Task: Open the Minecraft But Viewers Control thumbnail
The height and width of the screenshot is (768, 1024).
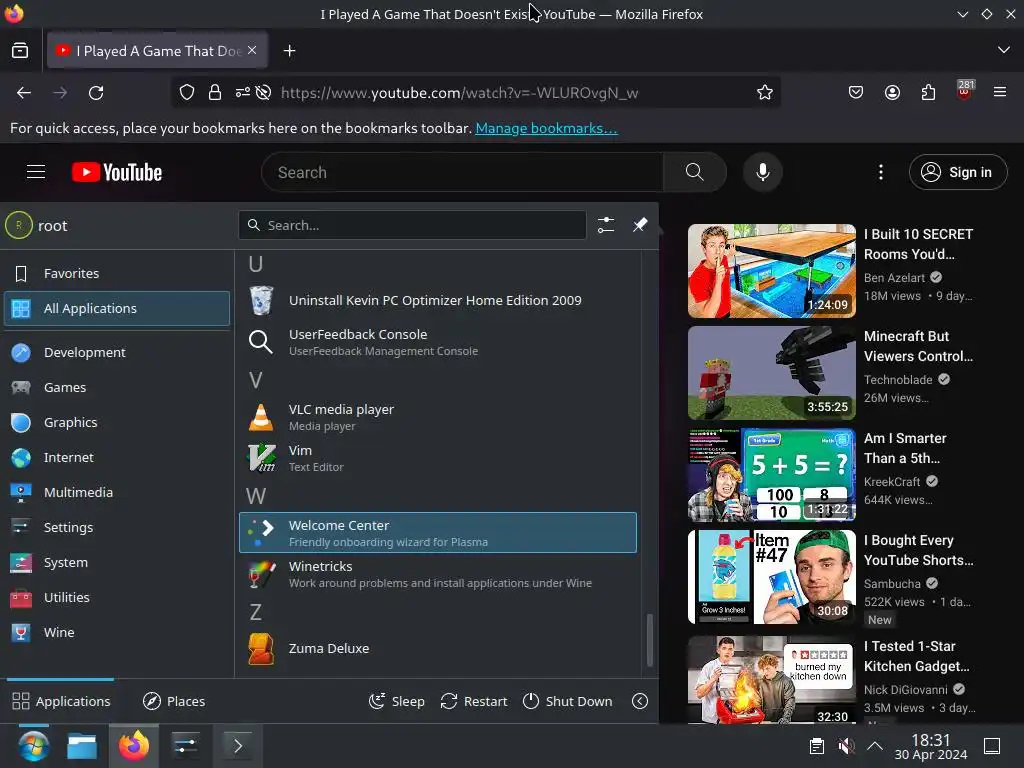Action: coord(771,373)
